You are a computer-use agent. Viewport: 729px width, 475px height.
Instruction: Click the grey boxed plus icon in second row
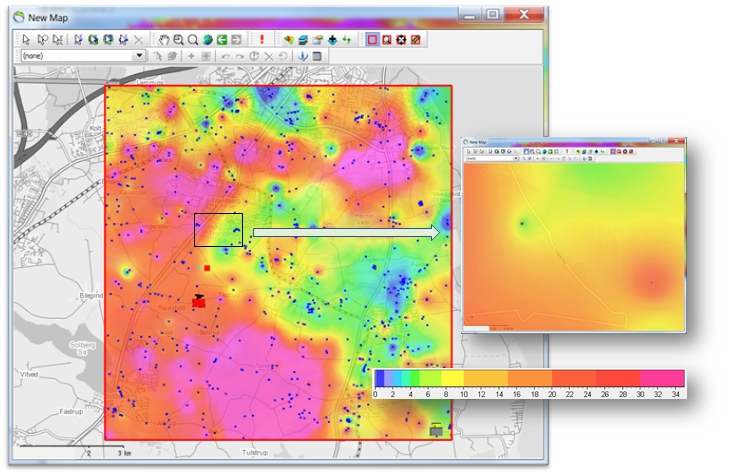205,56
